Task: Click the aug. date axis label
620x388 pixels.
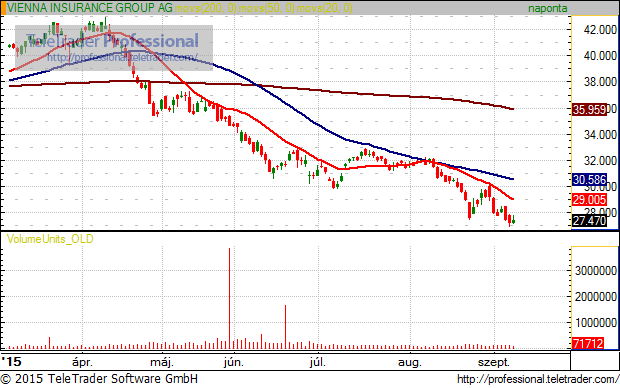Action: pyautogui.click(x=410, y=363)
